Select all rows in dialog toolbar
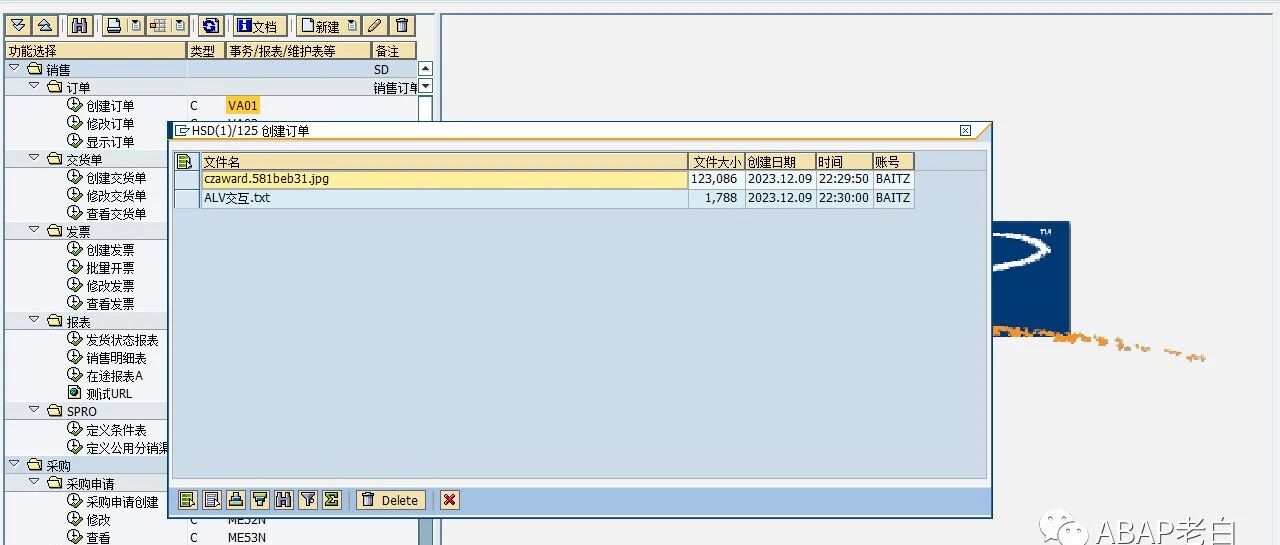The image size is (1280, 545). [x=187, y=500]
